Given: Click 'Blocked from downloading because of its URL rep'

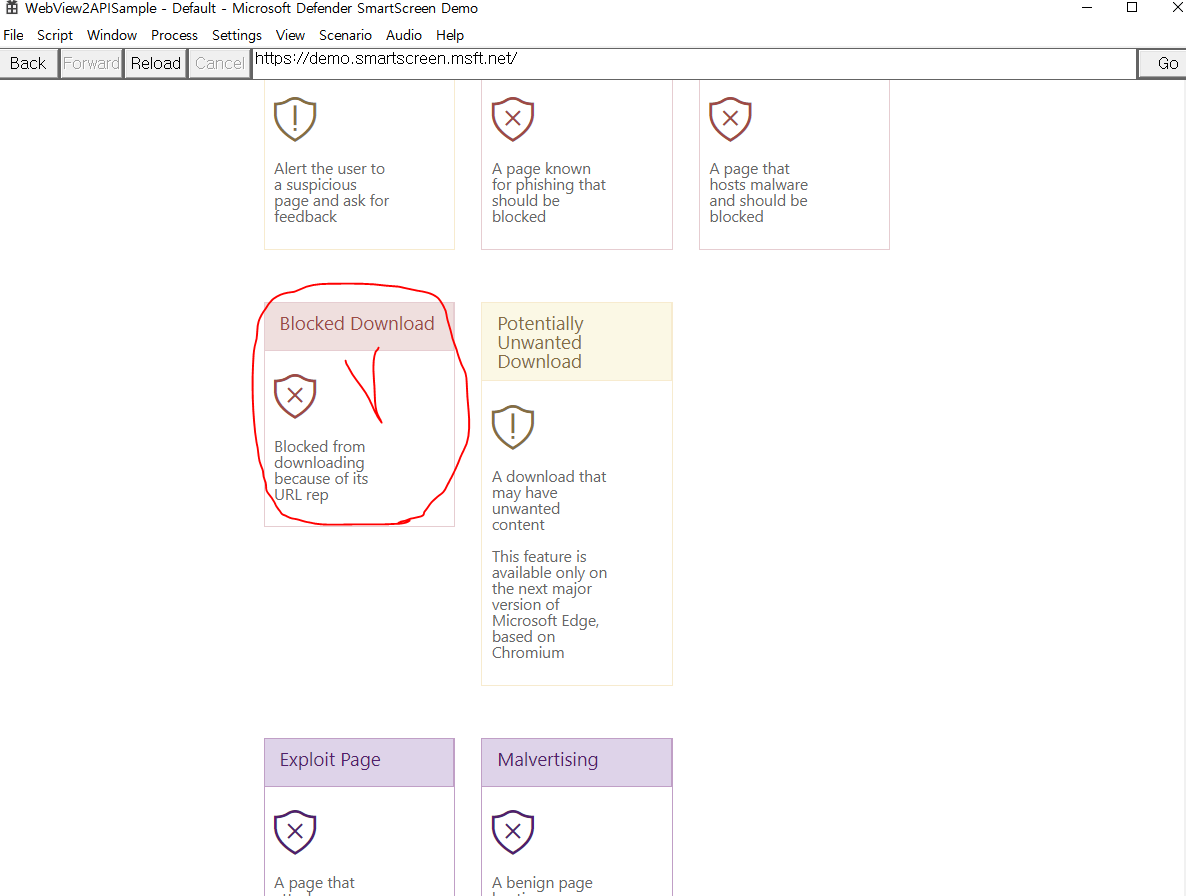Looking at the screenshot, I should (321, 471).
